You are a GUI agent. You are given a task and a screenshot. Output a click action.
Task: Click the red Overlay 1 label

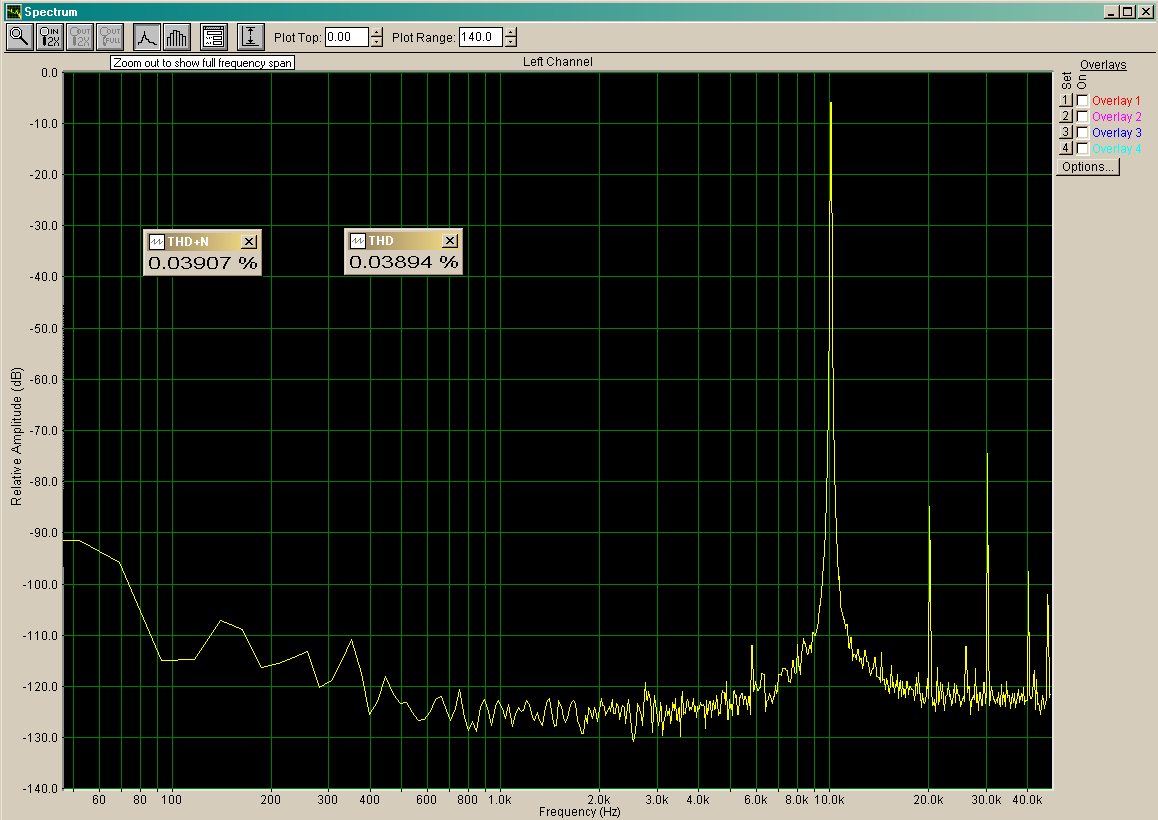pos(1116,100)
